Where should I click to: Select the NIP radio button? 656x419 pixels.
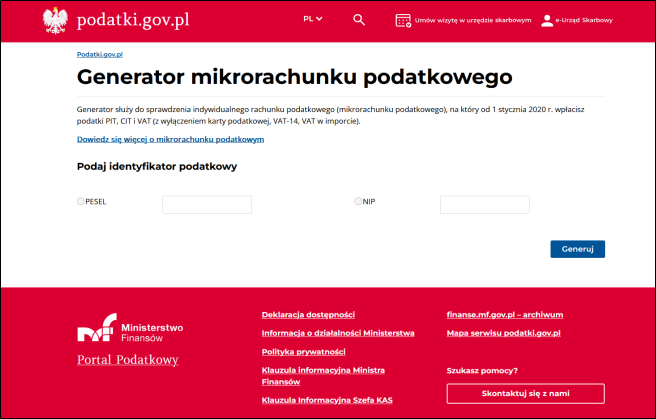(358, 201)
